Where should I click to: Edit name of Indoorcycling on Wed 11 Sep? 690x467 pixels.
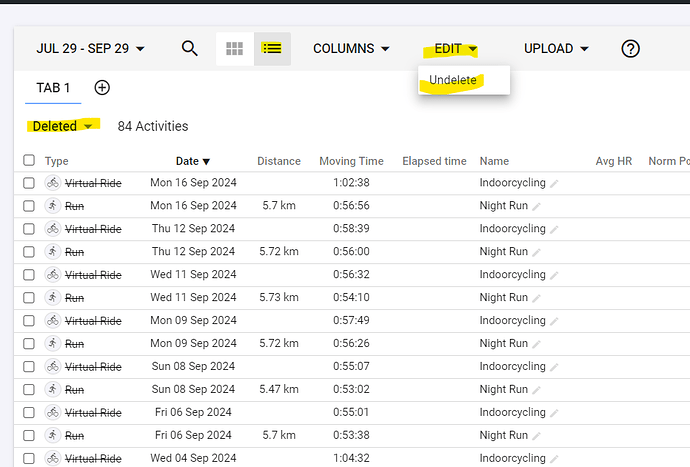coord(554,275)
